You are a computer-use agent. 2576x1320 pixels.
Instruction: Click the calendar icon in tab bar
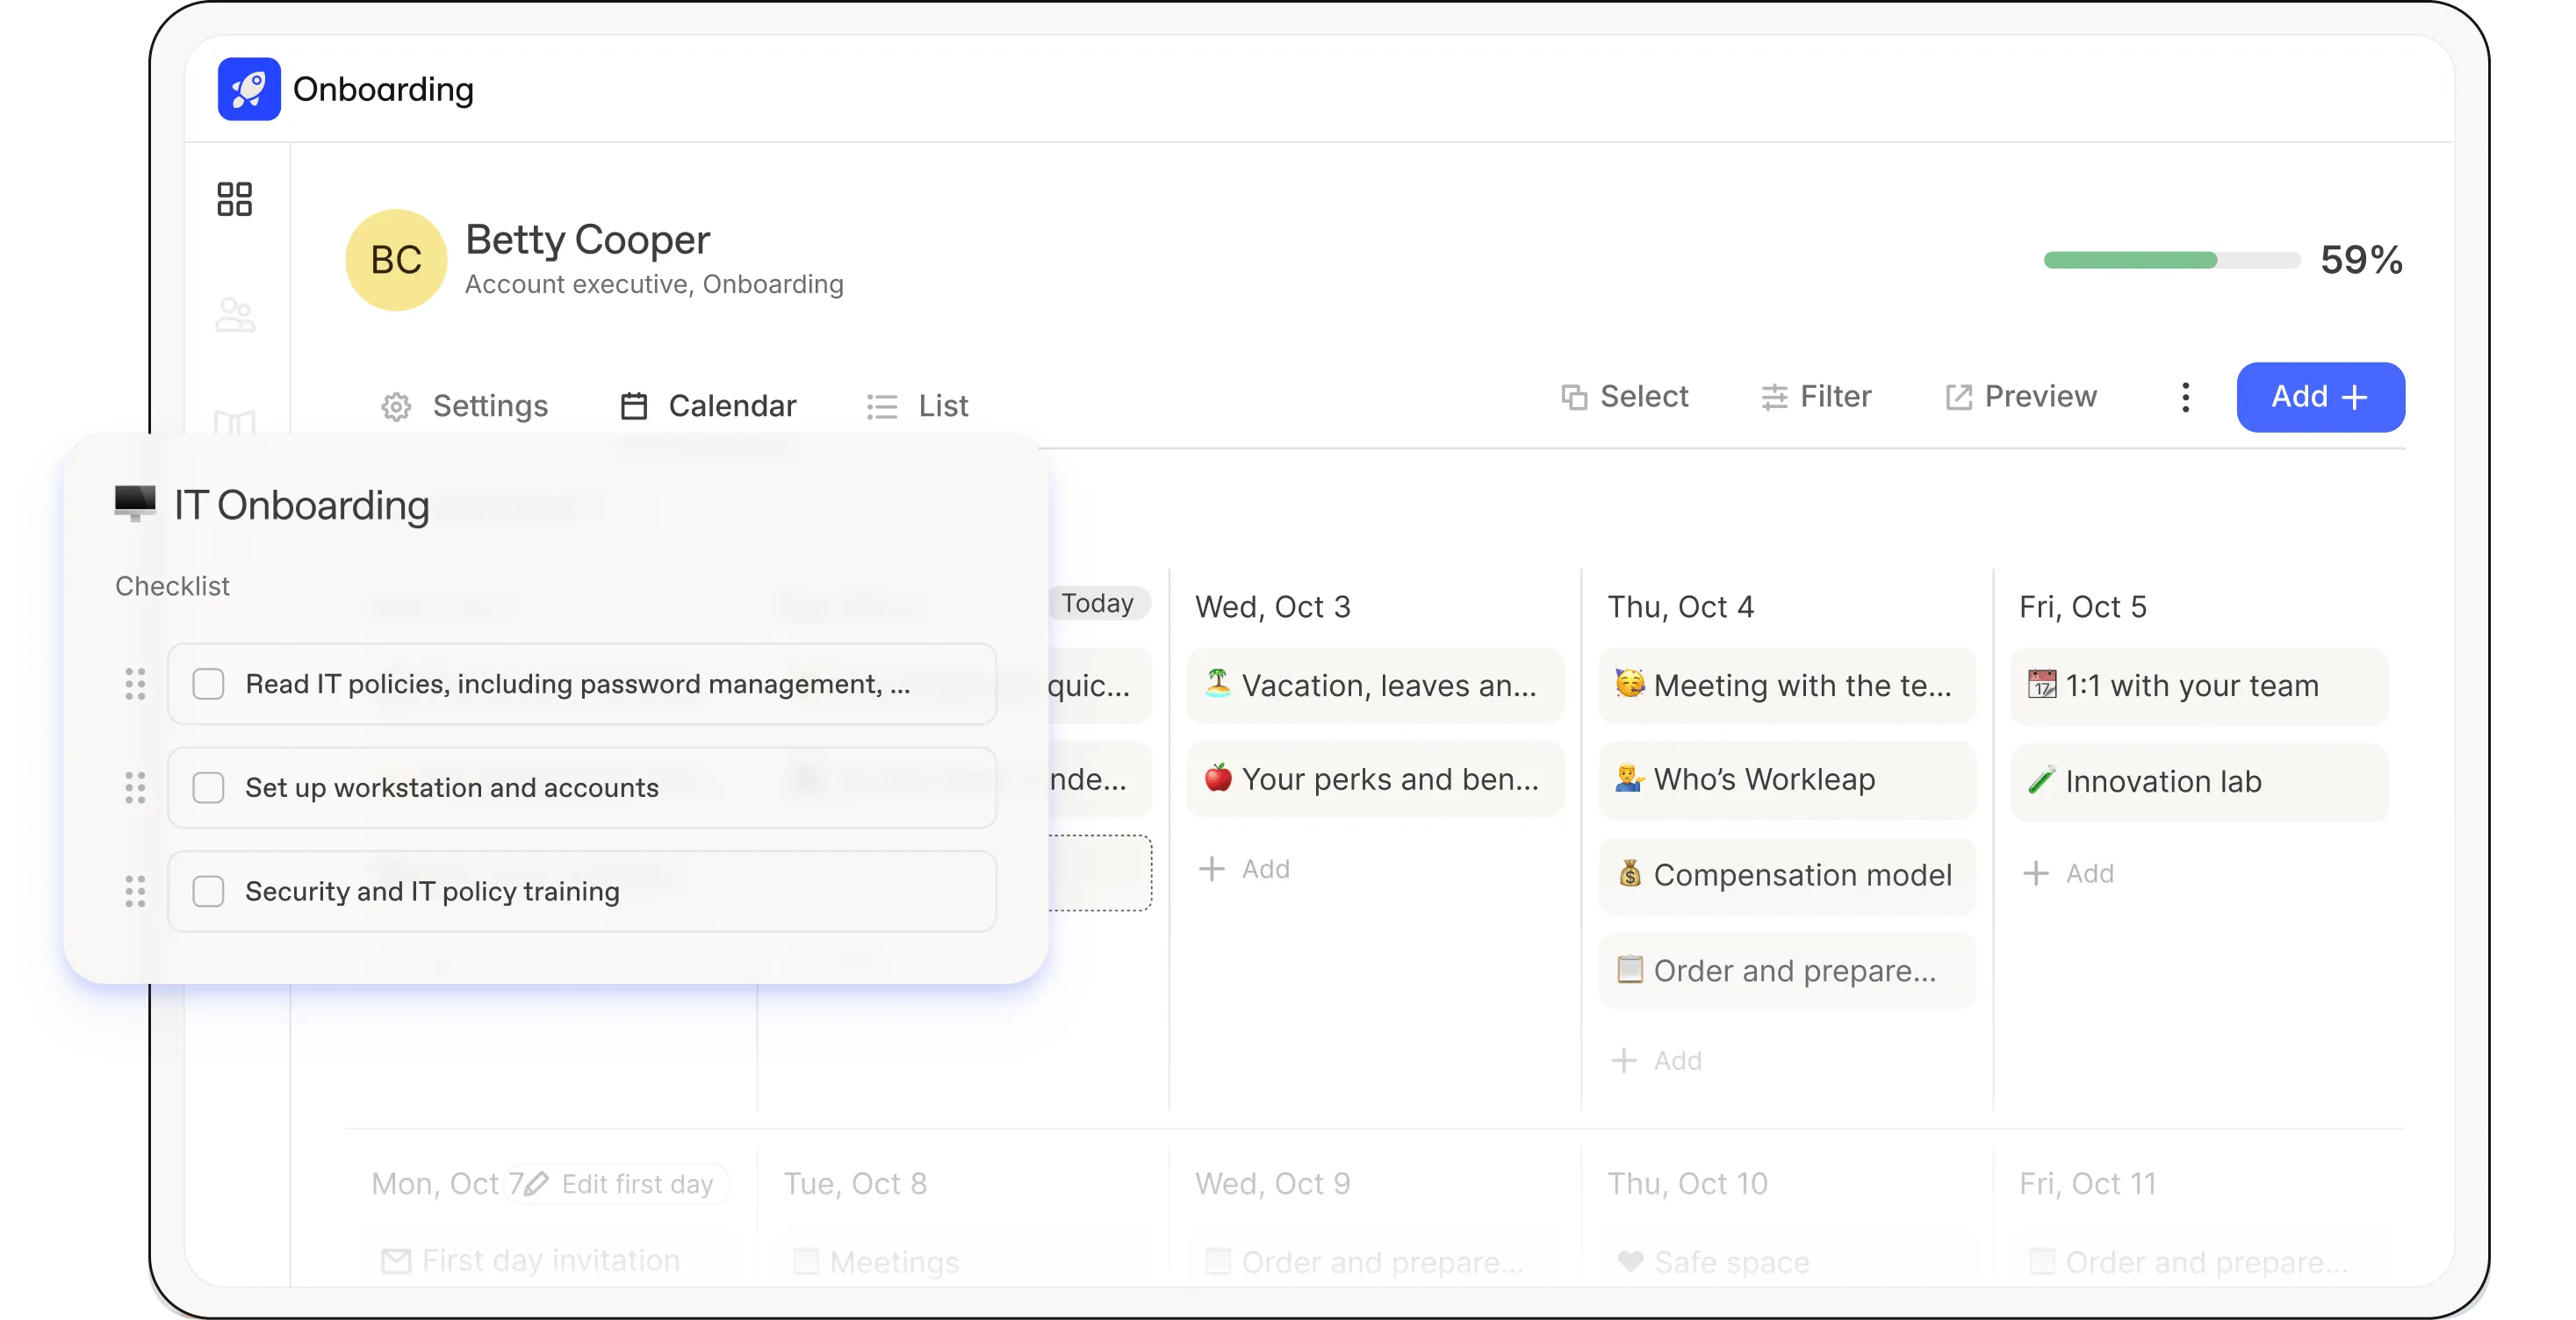(634, 406)
